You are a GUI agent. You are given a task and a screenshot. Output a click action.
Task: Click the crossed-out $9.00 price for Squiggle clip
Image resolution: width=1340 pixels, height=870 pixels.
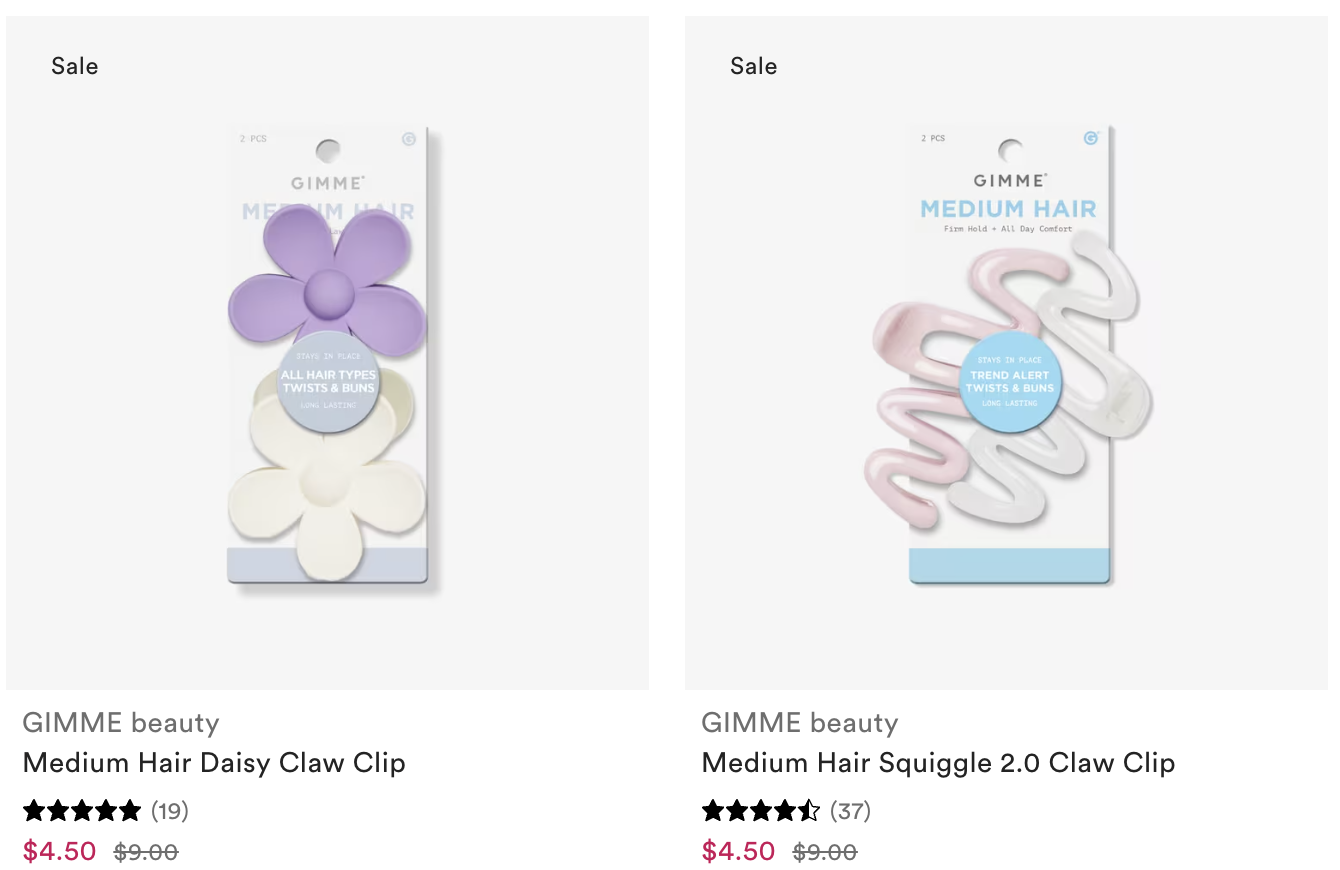click(x=825, y=852)
